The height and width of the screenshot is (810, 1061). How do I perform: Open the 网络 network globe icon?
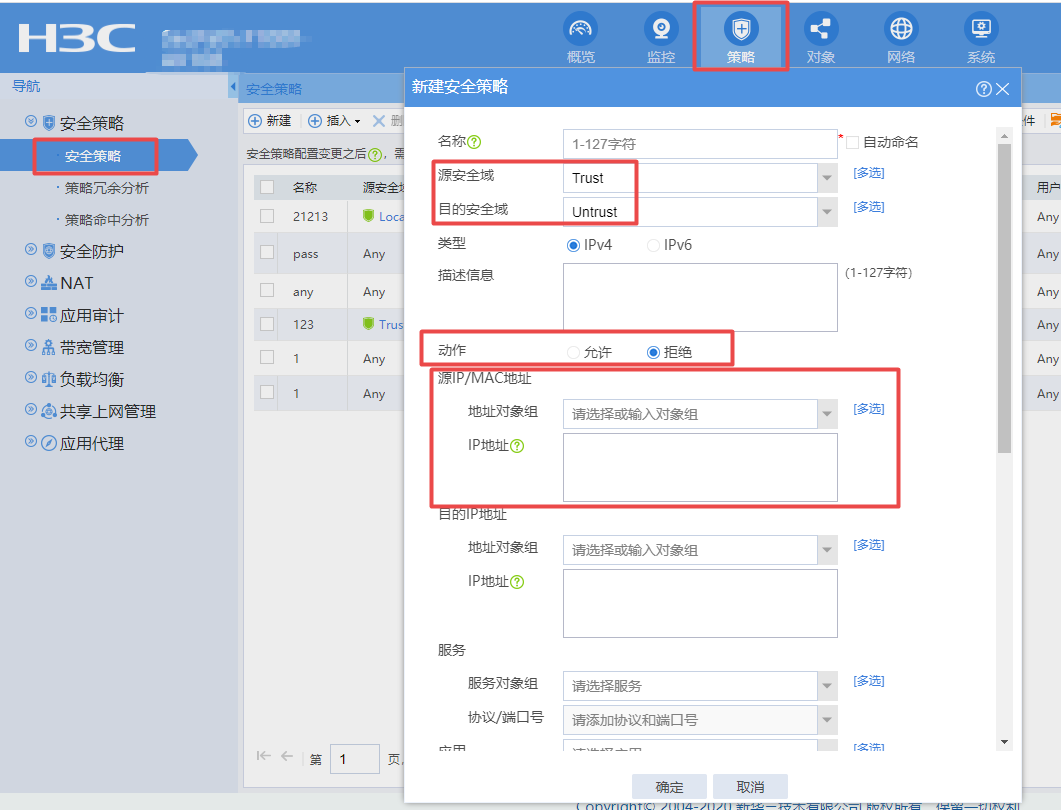[x=901, y=29]
